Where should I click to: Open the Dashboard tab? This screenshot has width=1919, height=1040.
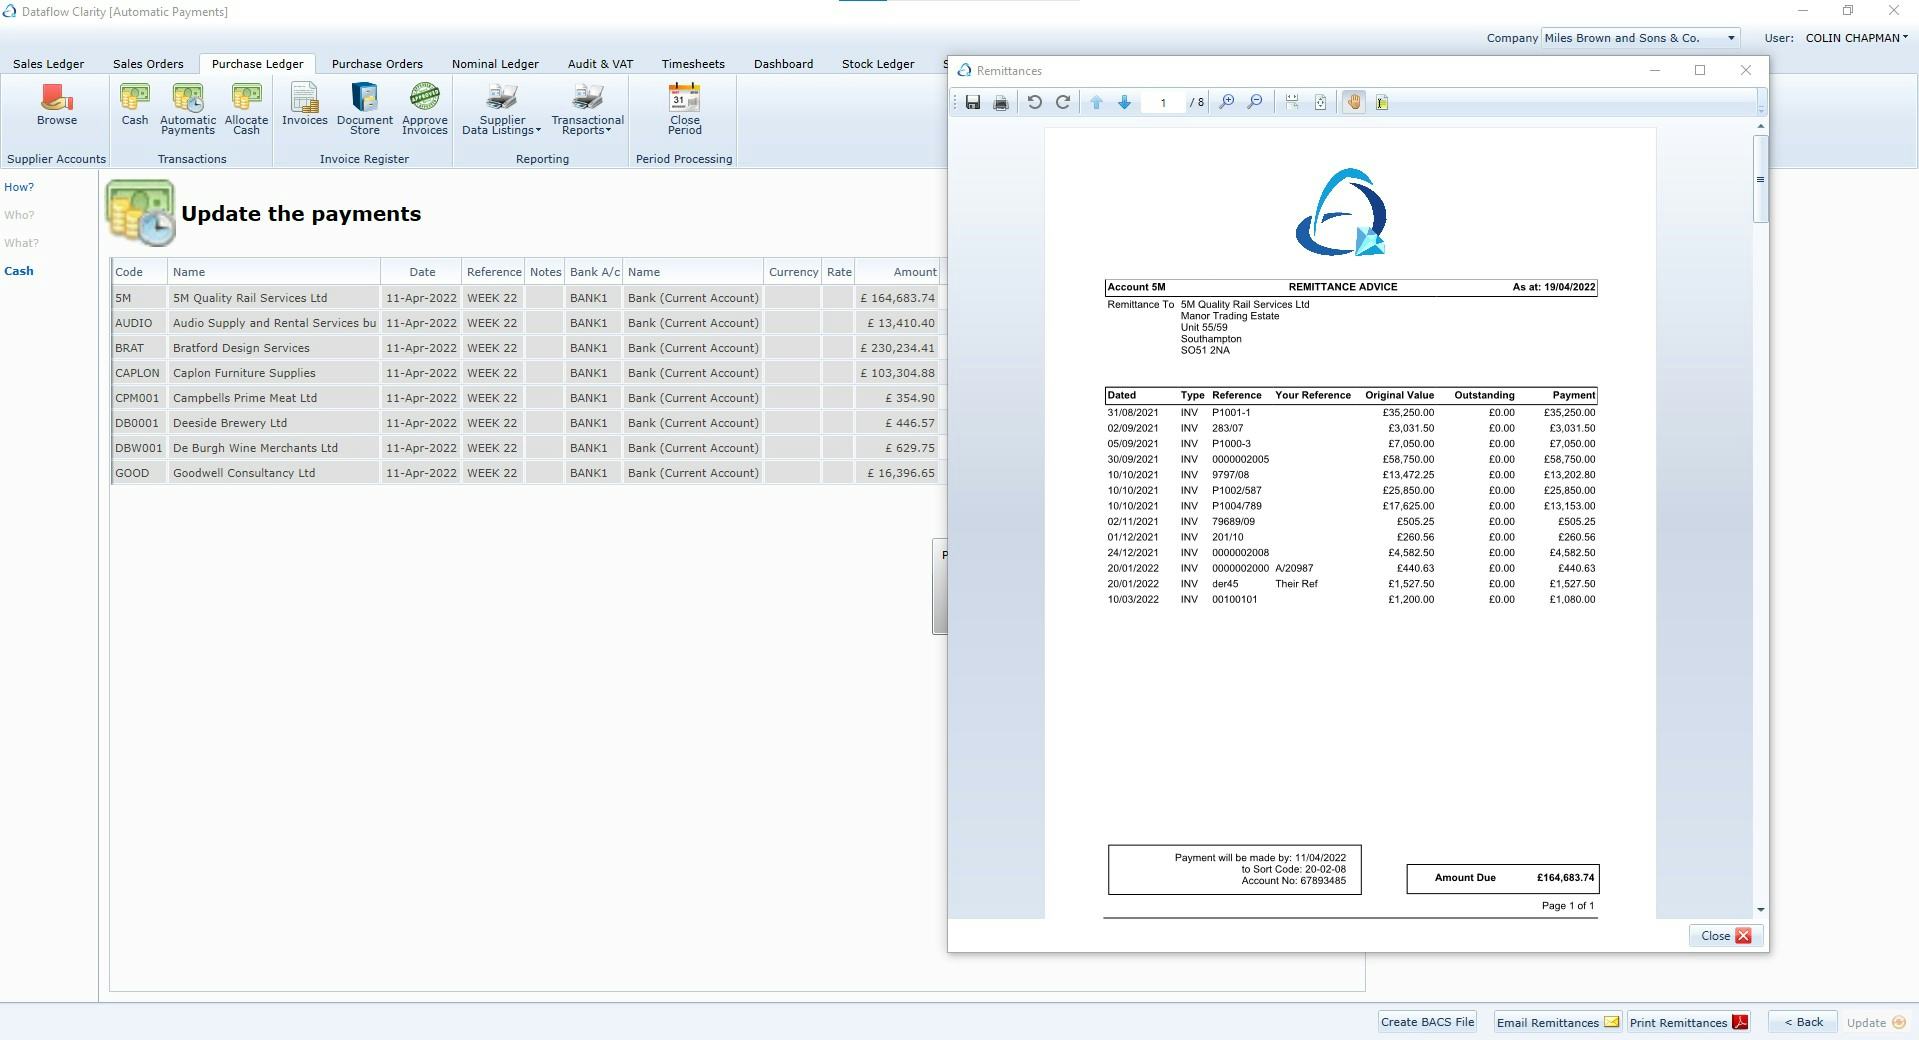tap(783, 64)
